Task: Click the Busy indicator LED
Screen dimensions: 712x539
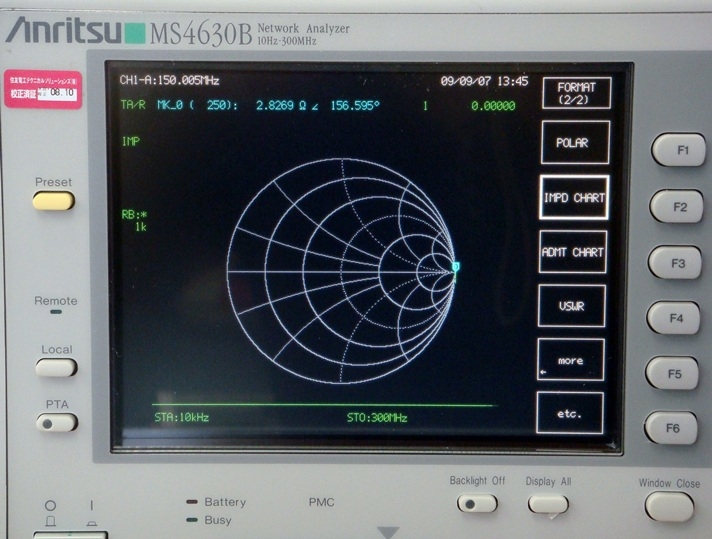Action: pos(192,520)
